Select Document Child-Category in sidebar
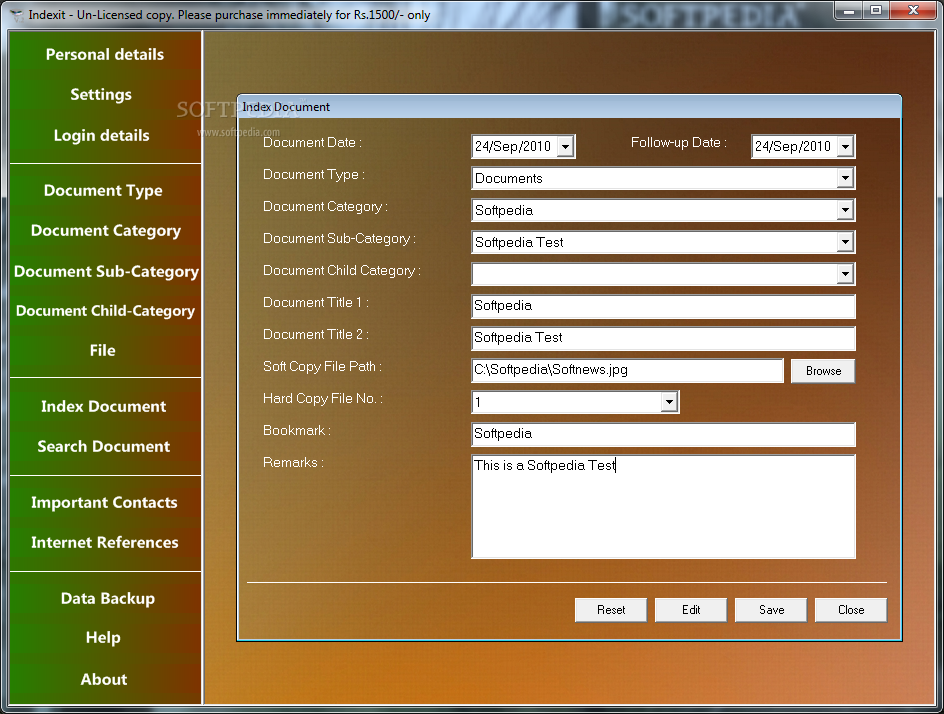The height and width of the screenshot is (714, 944). tap(105, 311)
